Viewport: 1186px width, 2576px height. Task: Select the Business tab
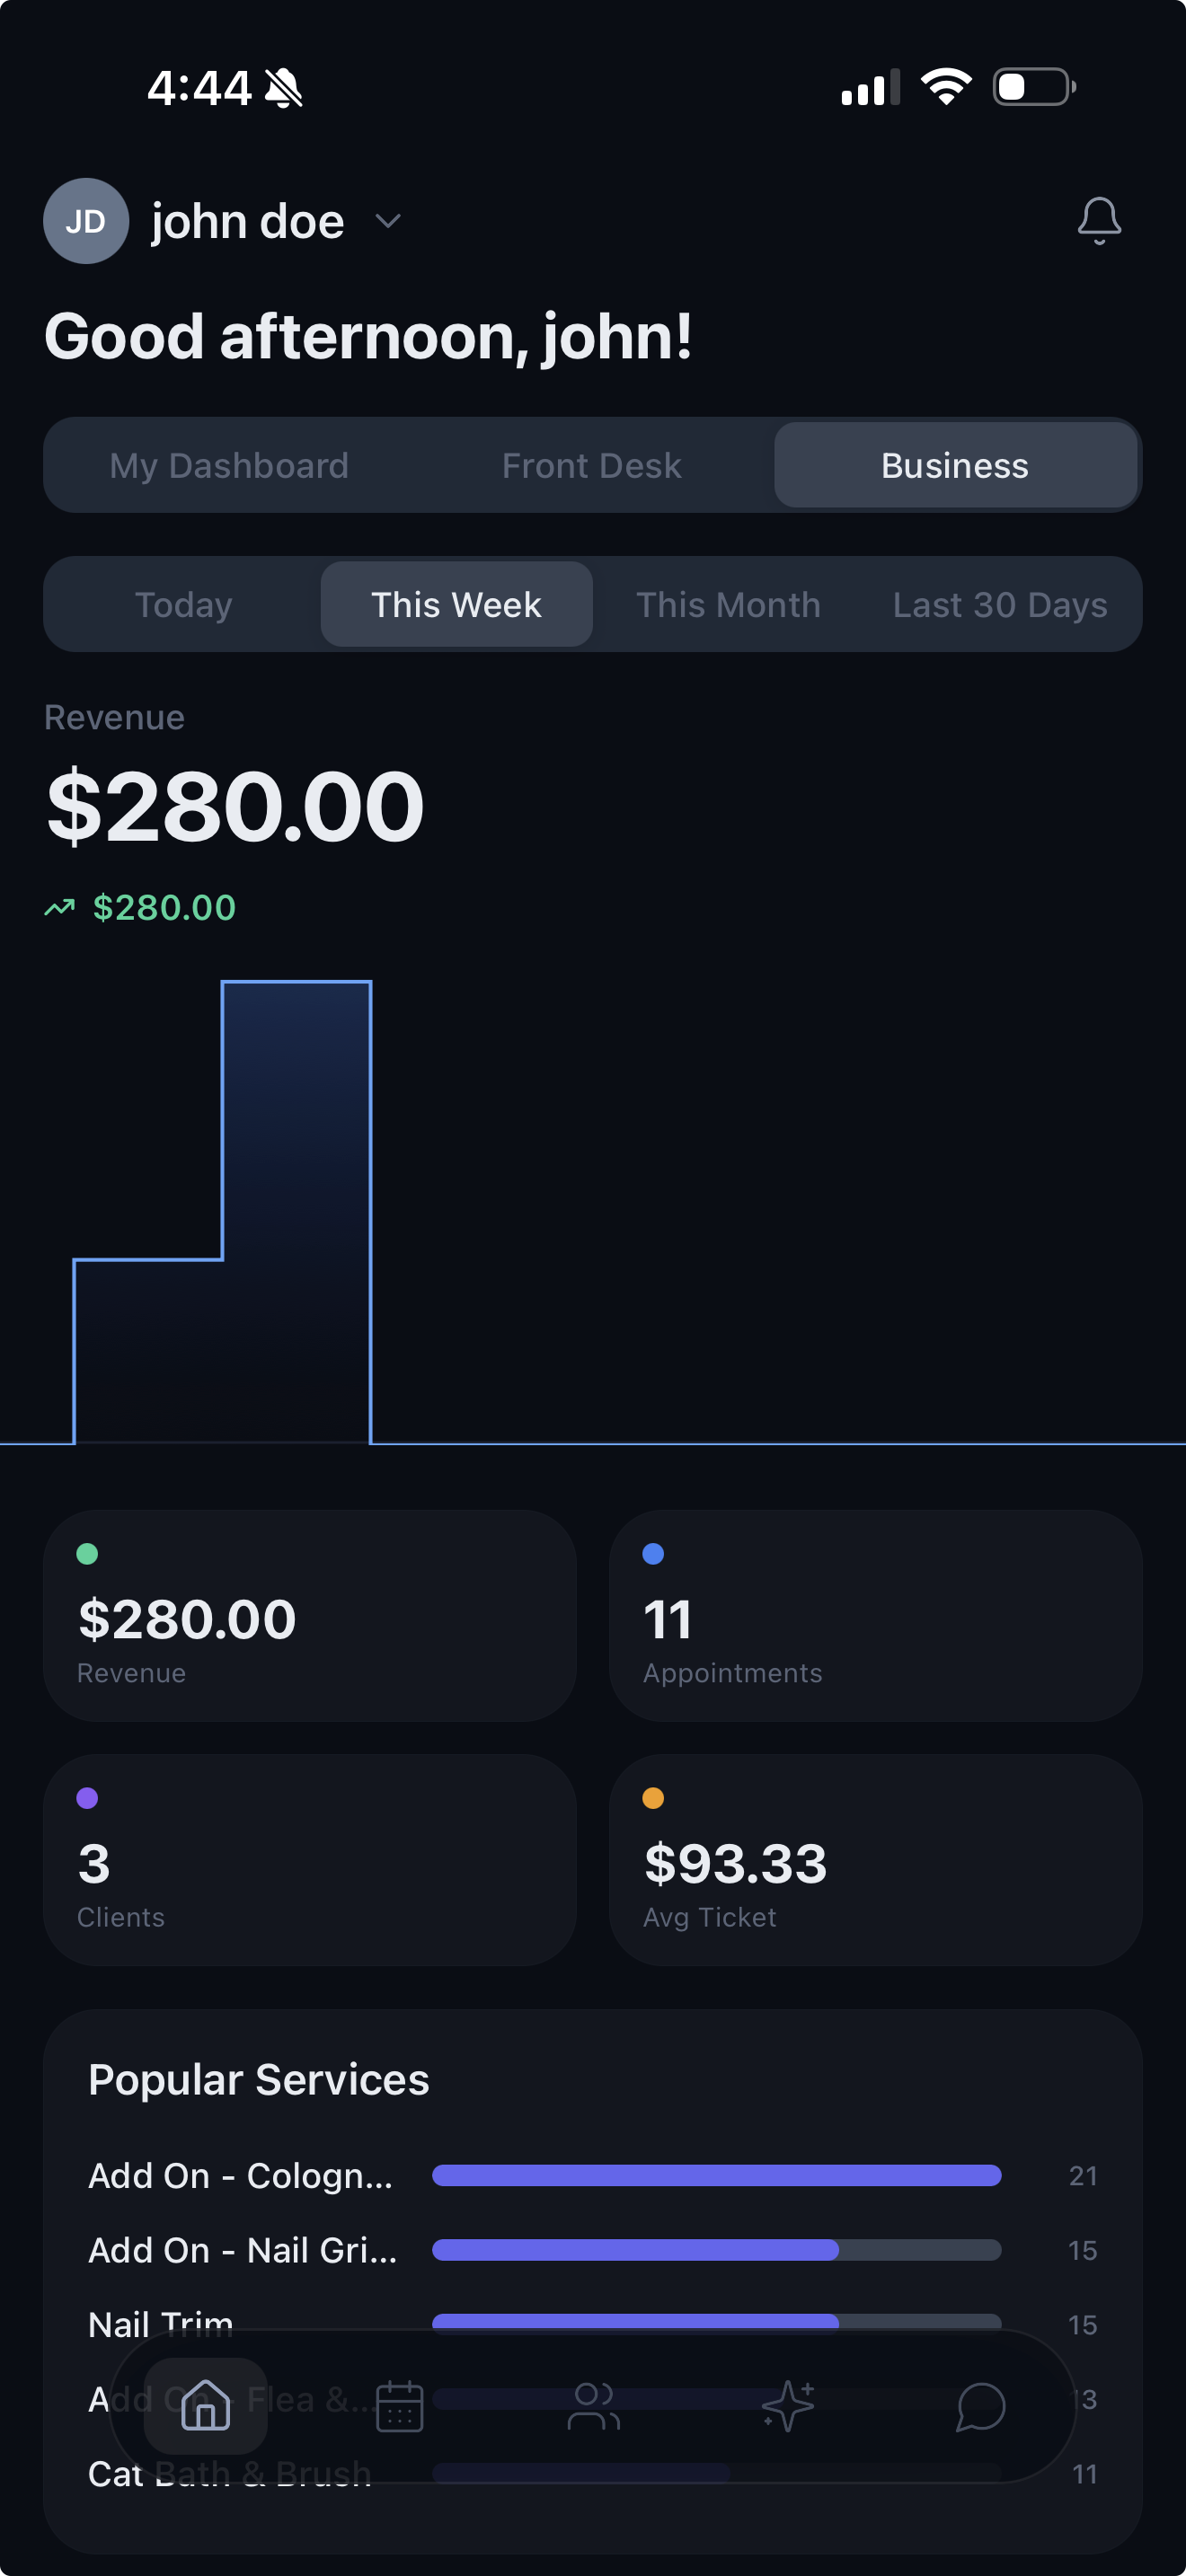coord(955,465)
